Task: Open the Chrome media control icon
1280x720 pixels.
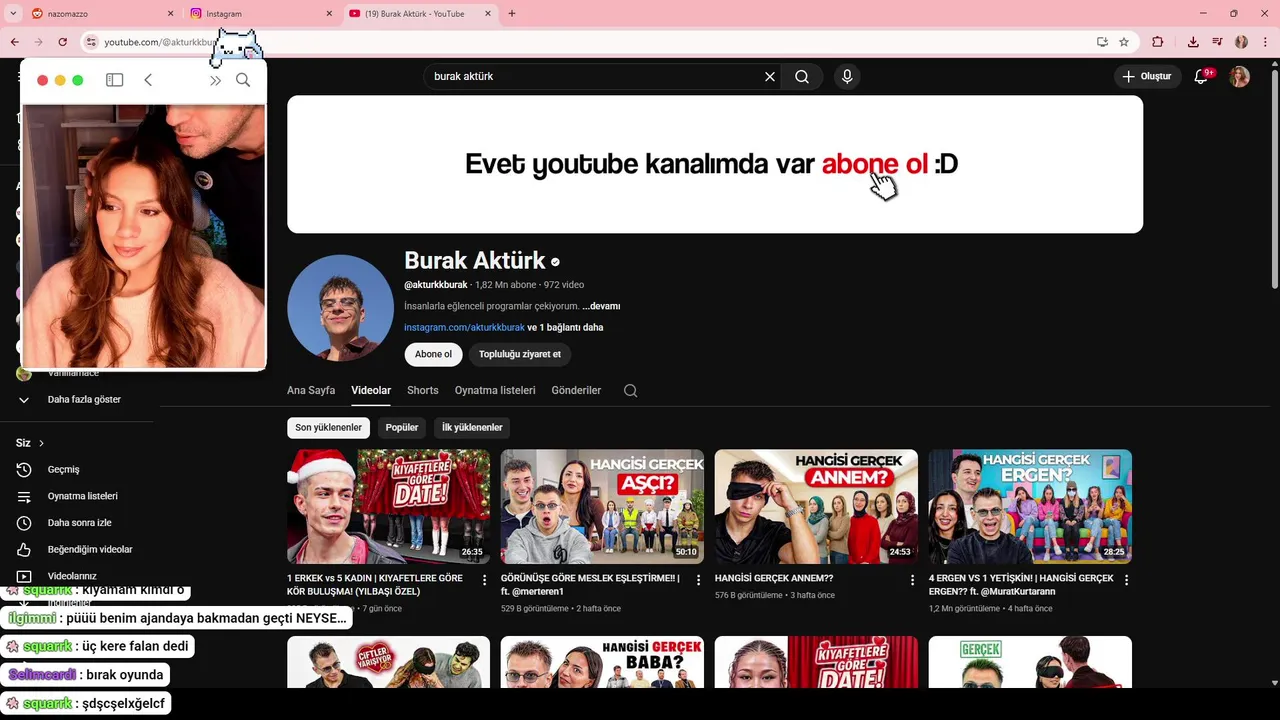Action: (x=1217, y=42)
